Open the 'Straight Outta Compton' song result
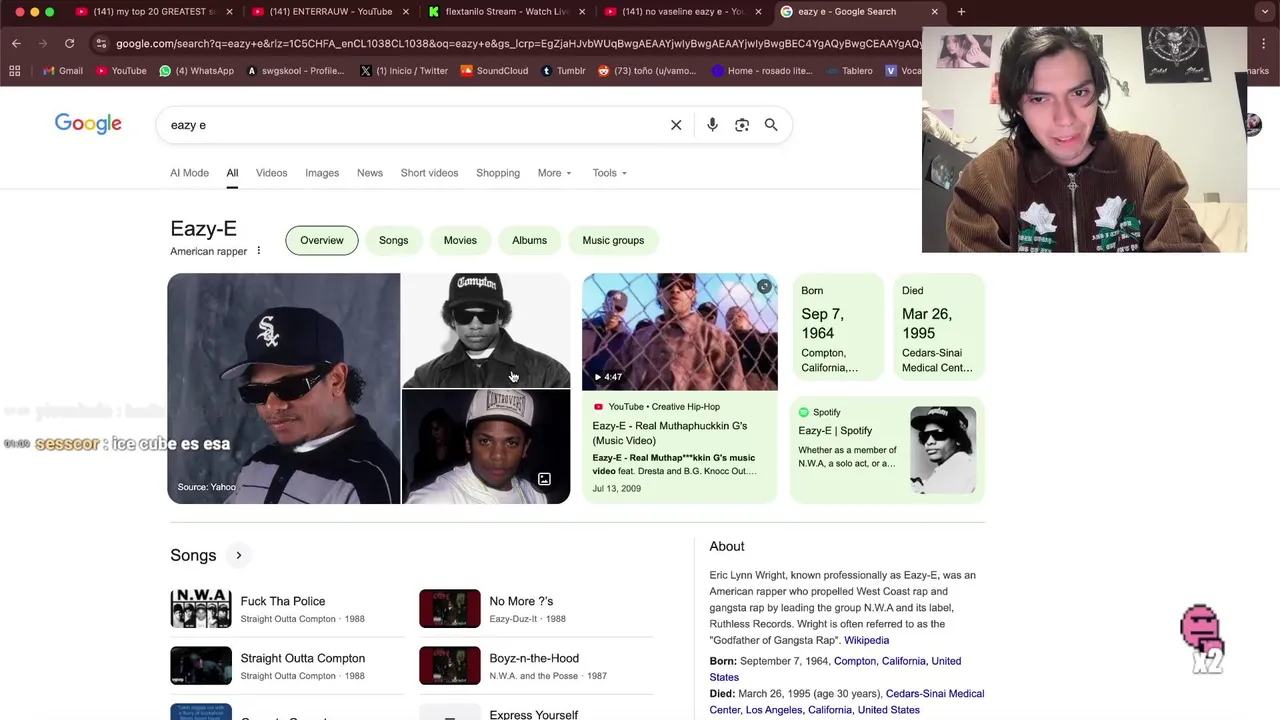The width and height of the screenshot is (1280, 720). pos(287,666)
